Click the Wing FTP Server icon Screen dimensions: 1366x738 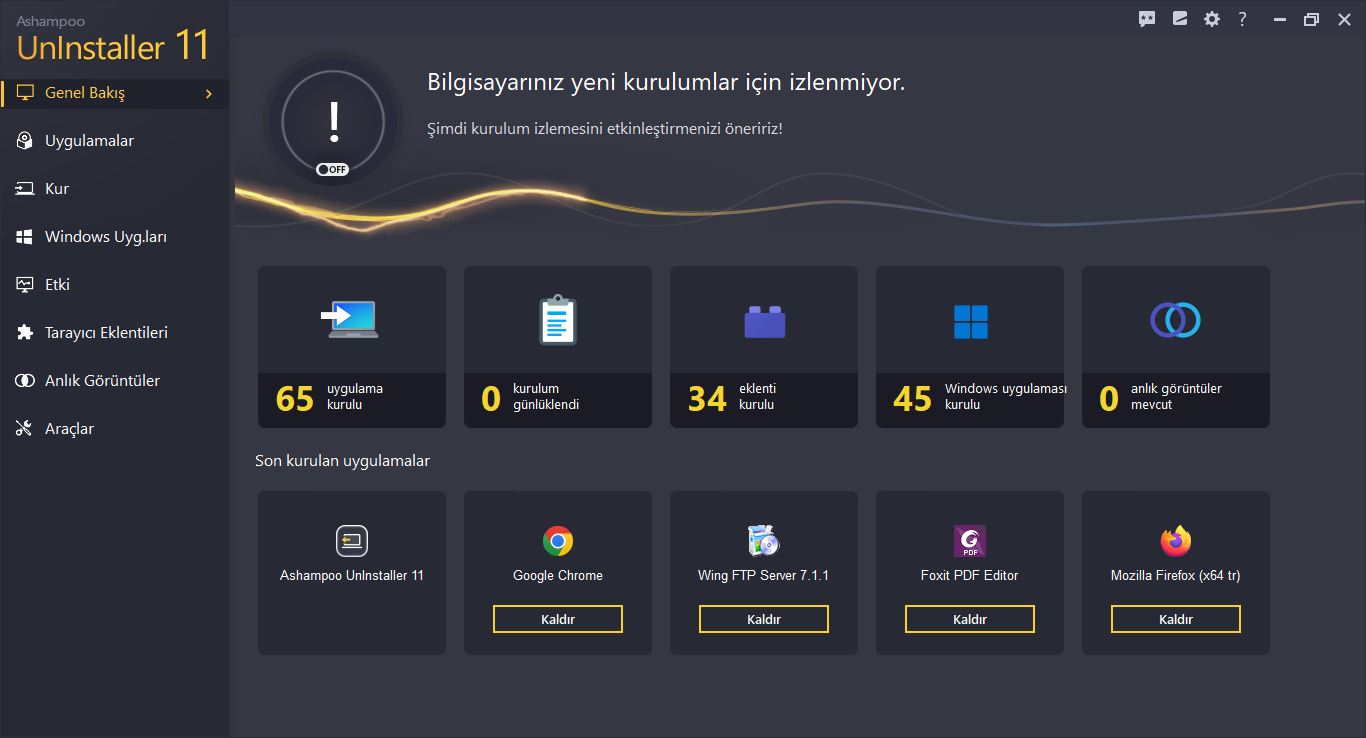764,541
